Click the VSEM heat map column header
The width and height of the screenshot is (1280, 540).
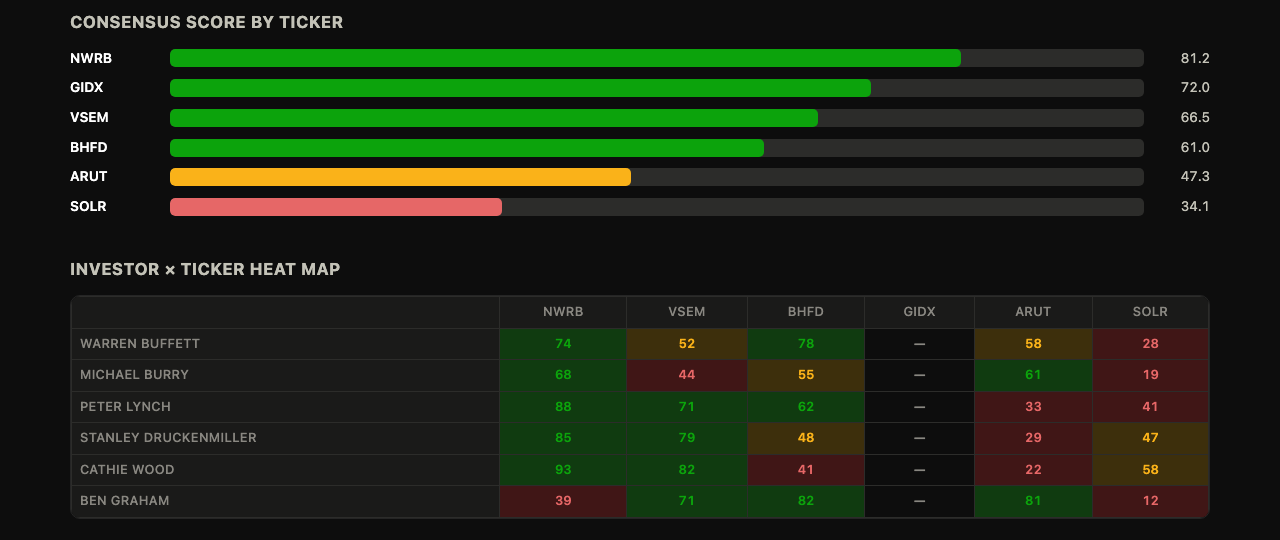click(687, 312)
